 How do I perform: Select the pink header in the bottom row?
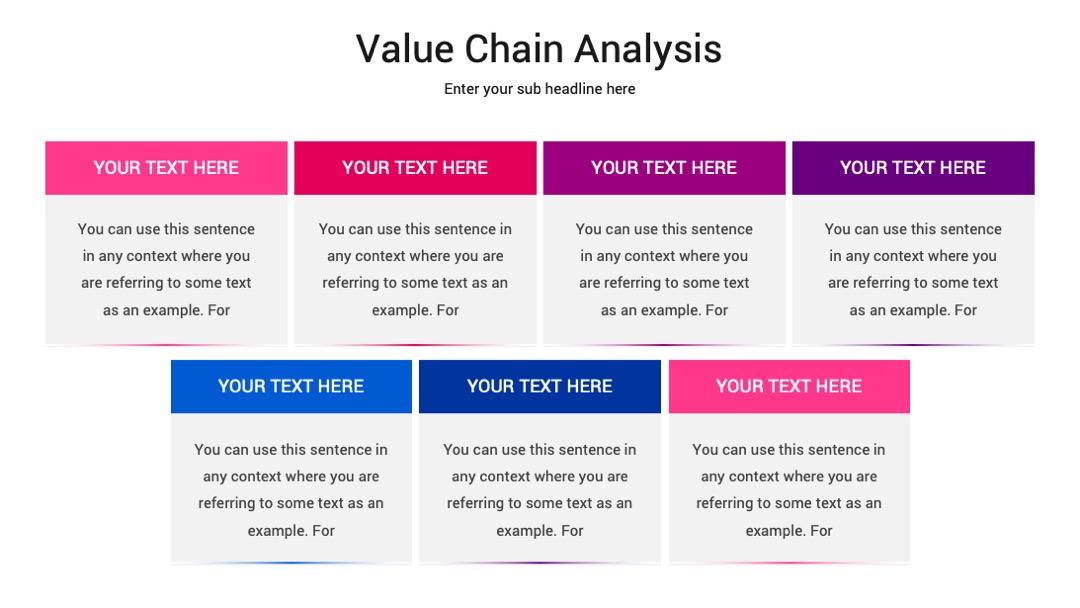pyautogui.click(x=789, y=386)
